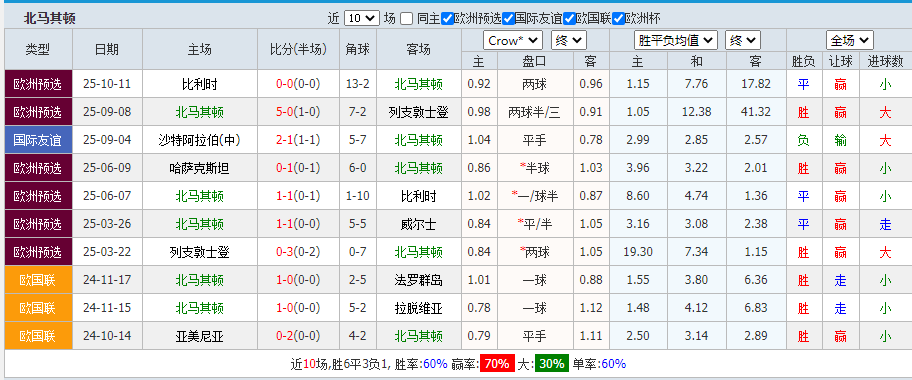Click the 5-0(1-0) score on 25-09-08

298,112
